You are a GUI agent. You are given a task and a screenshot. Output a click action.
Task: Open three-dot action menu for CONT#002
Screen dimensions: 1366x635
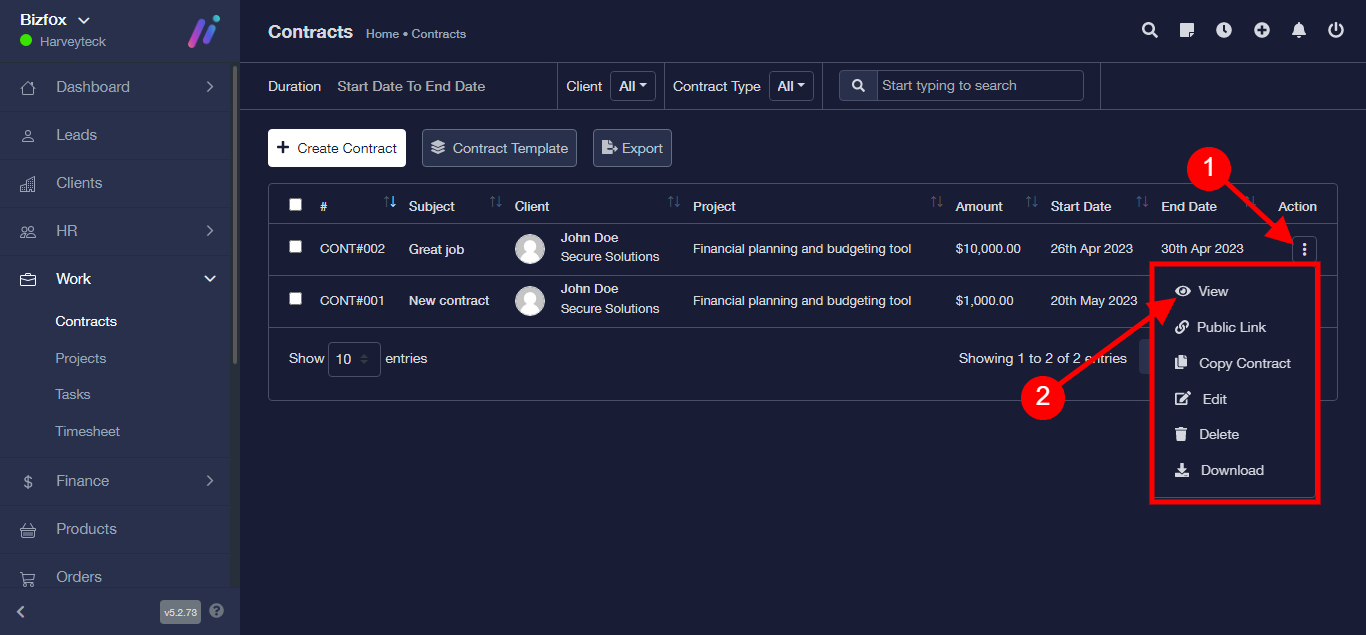pos(1305,249)
